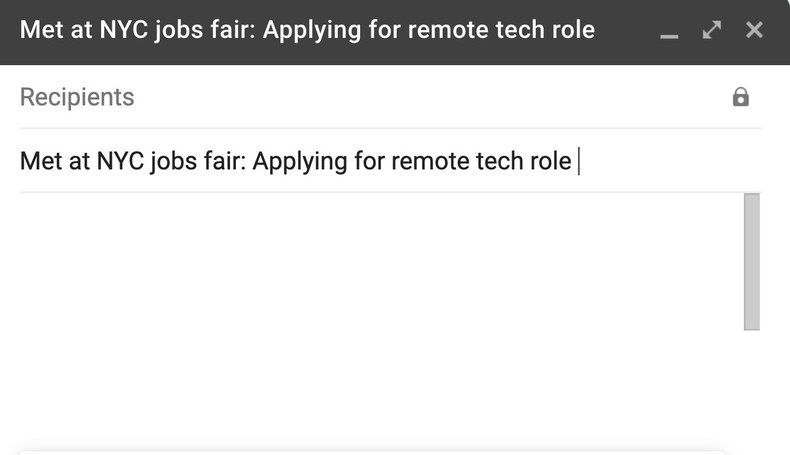Click the lock encryption icon
790x455 pixels.
click(x=741, y=97)
